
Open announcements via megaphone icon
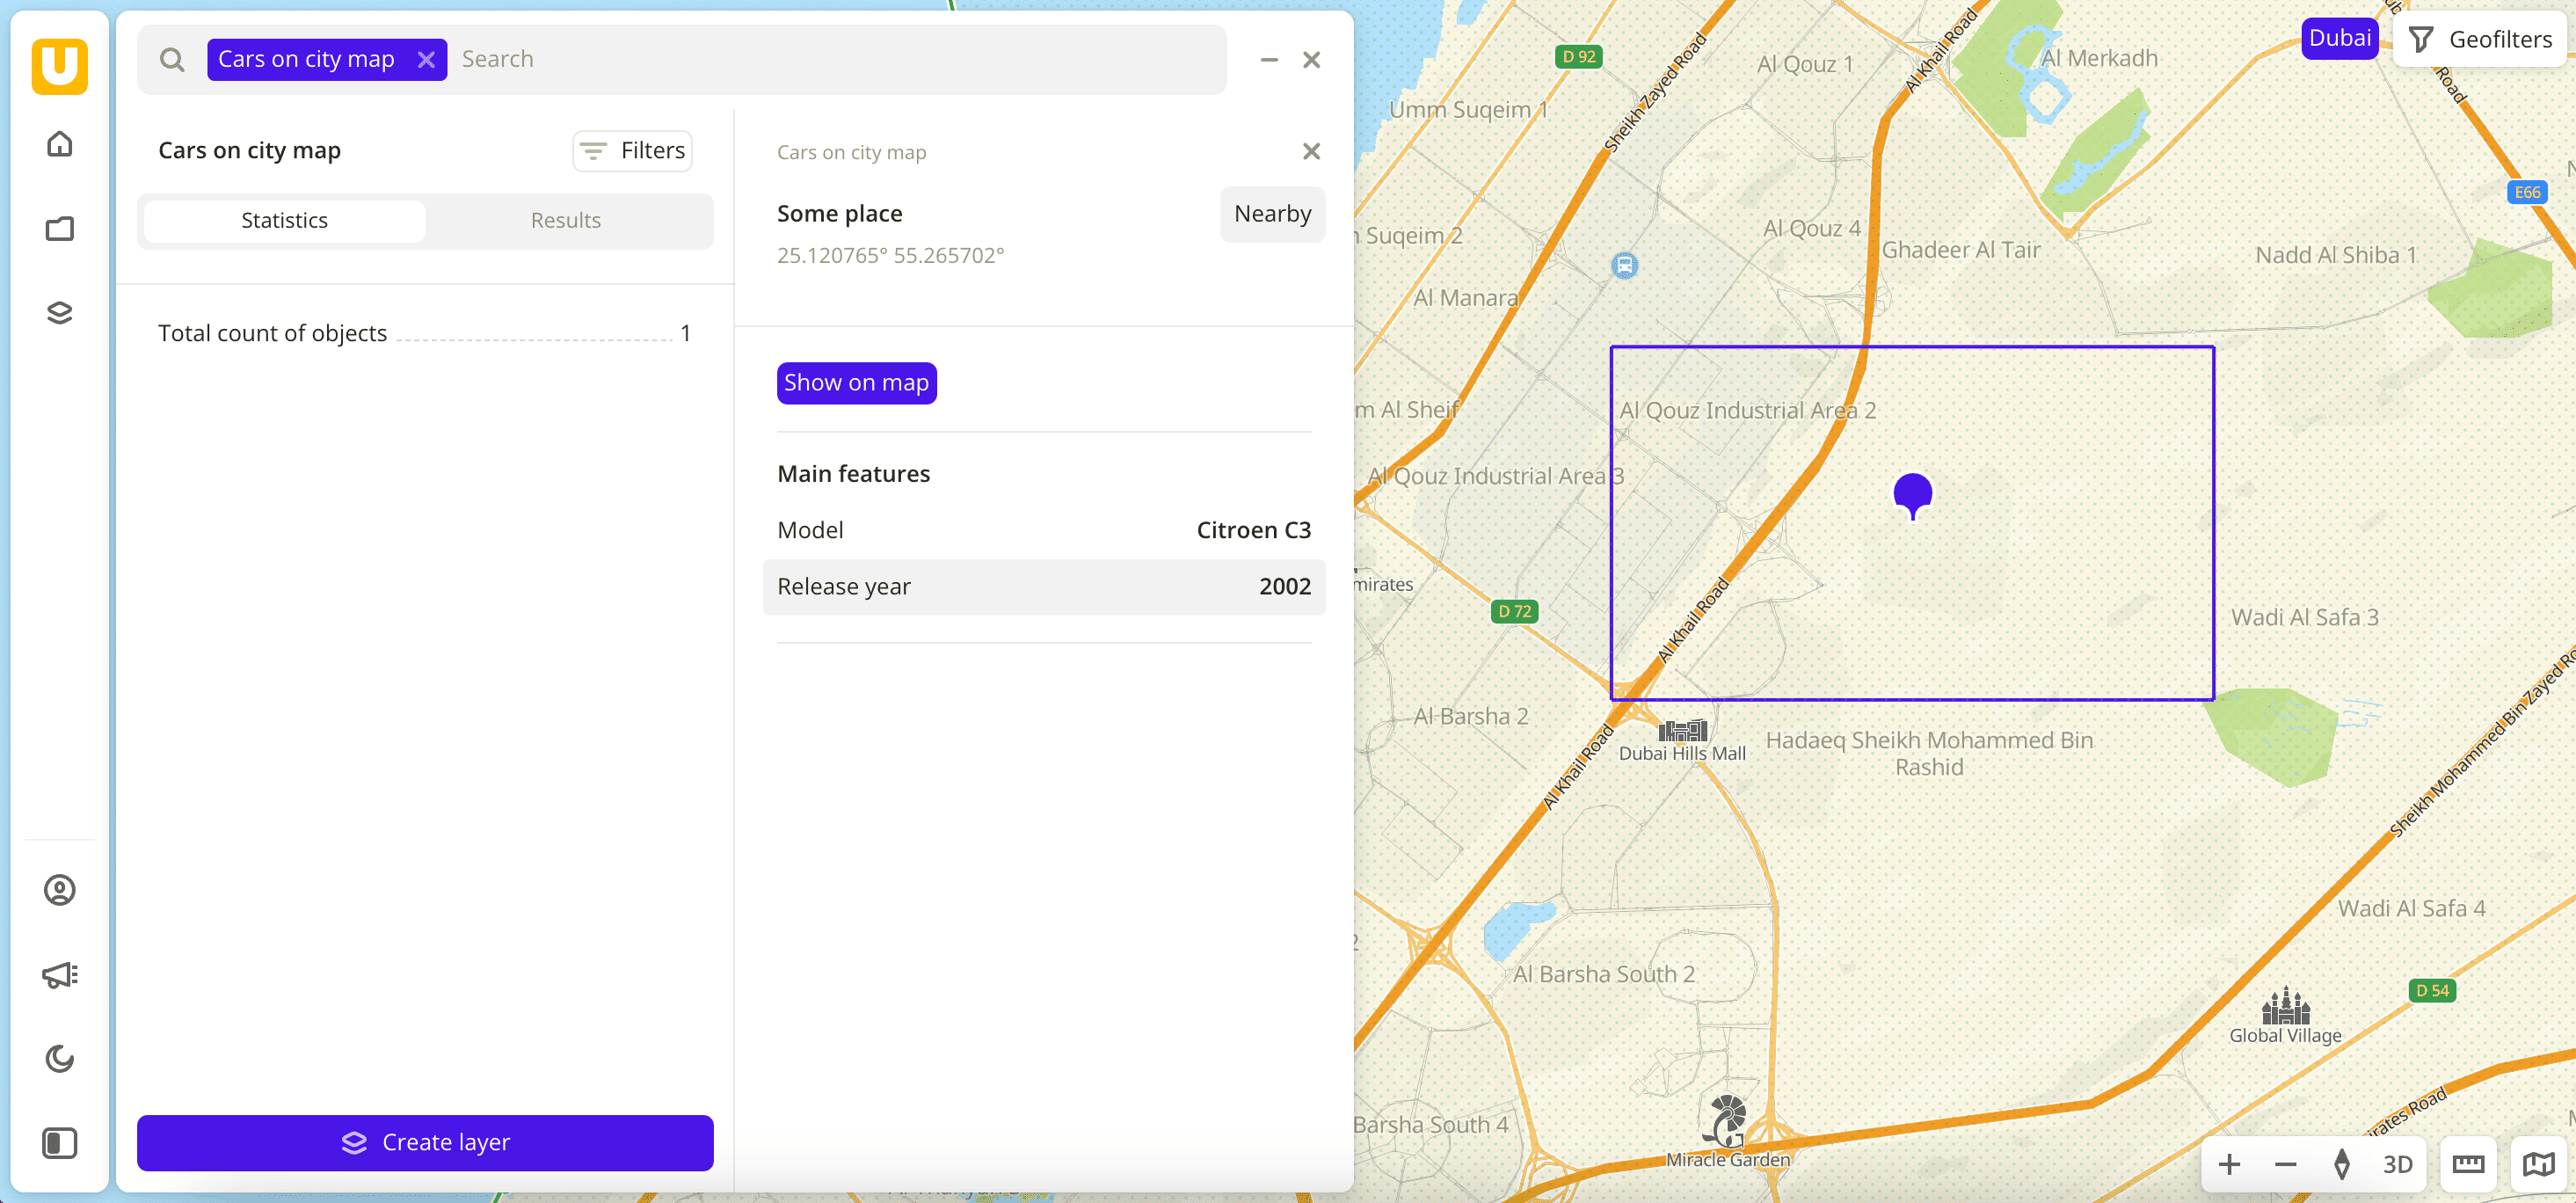pos(60,974)
